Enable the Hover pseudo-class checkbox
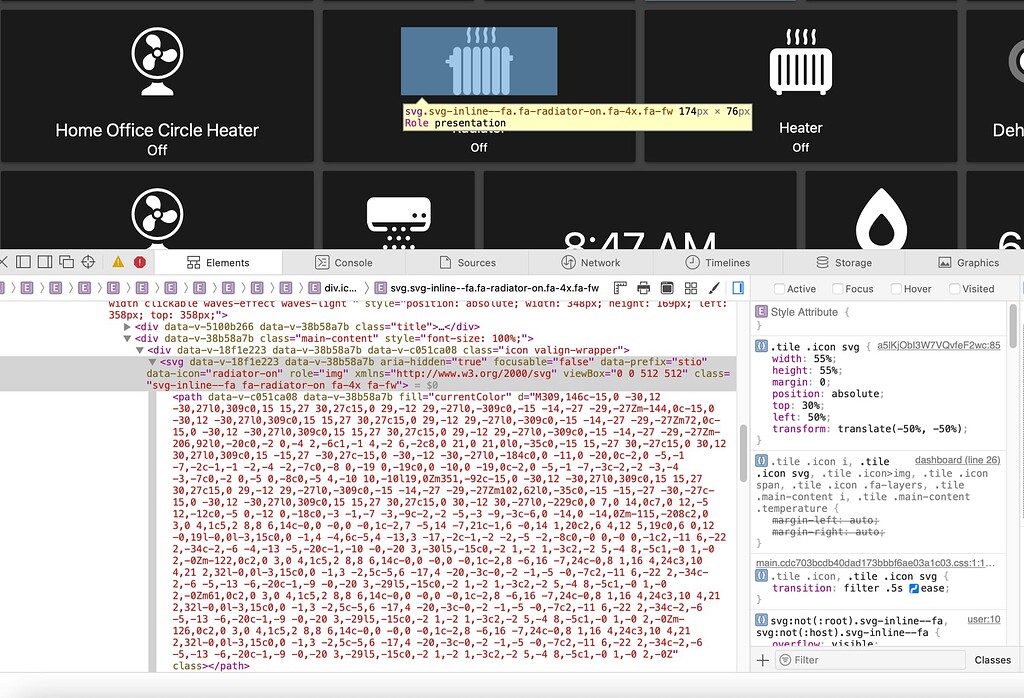Screen dimensions: 1024x698 click(895, 289)
